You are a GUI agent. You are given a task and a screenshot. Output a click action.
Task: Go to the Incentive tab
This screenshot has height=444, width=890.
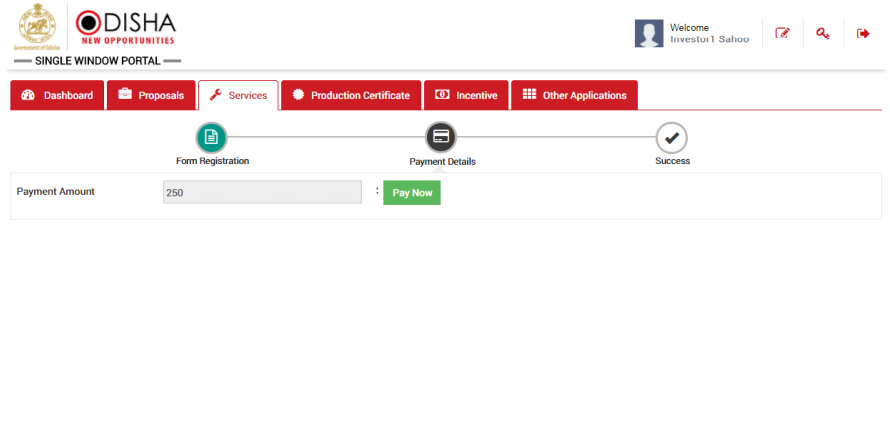coord(466,95)
